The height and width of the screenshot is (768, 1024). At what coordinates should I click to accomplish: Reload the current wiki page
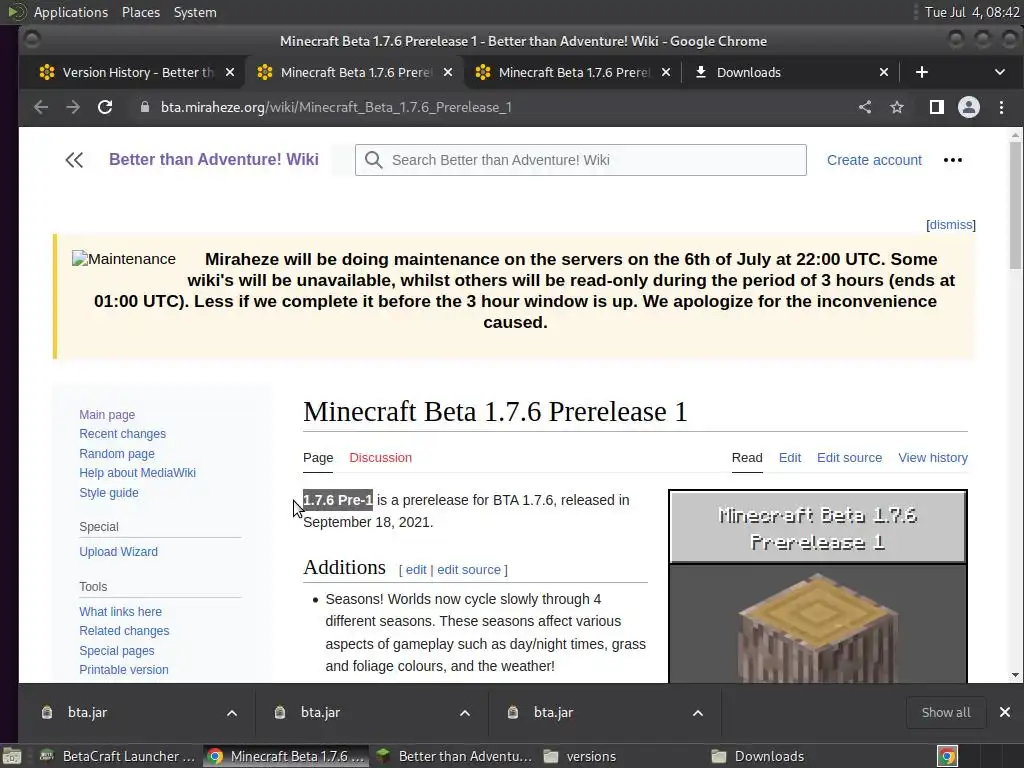tap(104, 107)
